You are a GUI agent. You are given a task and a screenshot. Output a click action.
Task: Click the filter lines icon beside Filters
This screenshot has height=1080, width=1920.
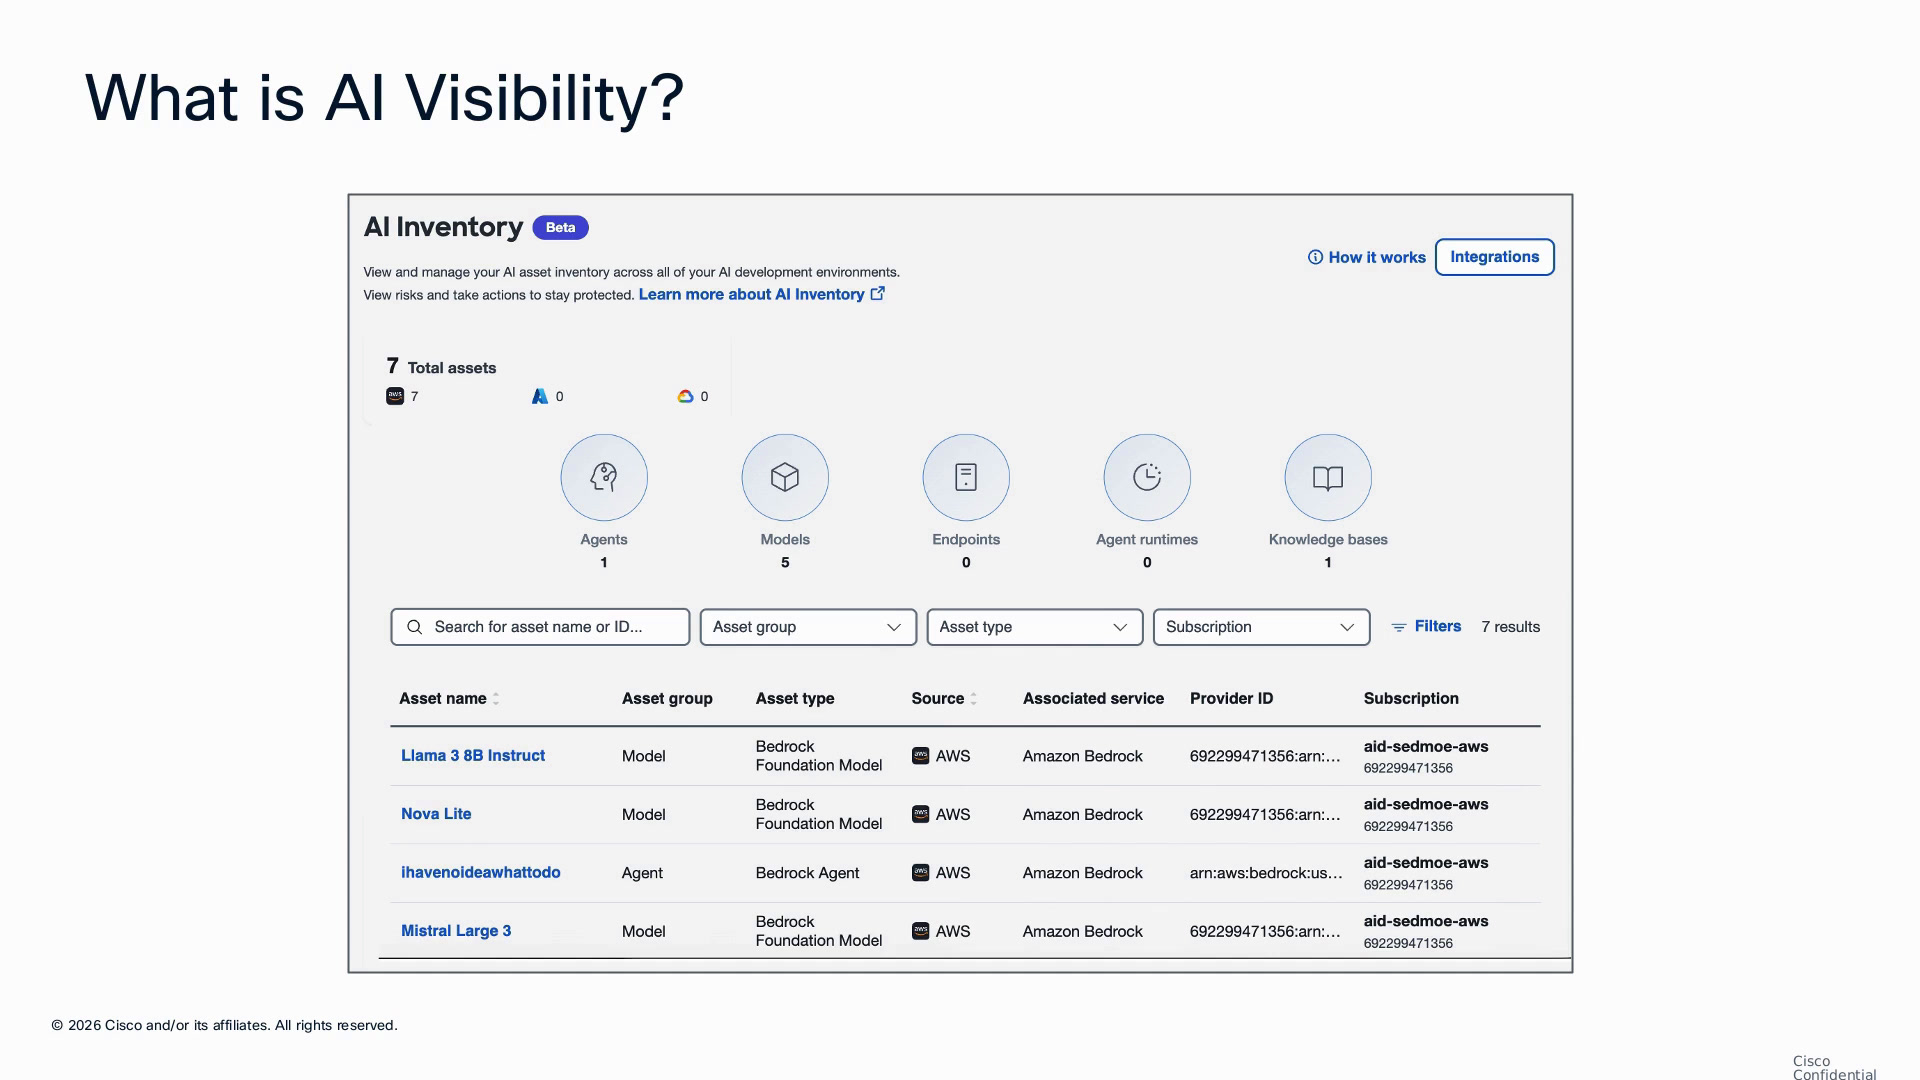tap(1399, 627)
